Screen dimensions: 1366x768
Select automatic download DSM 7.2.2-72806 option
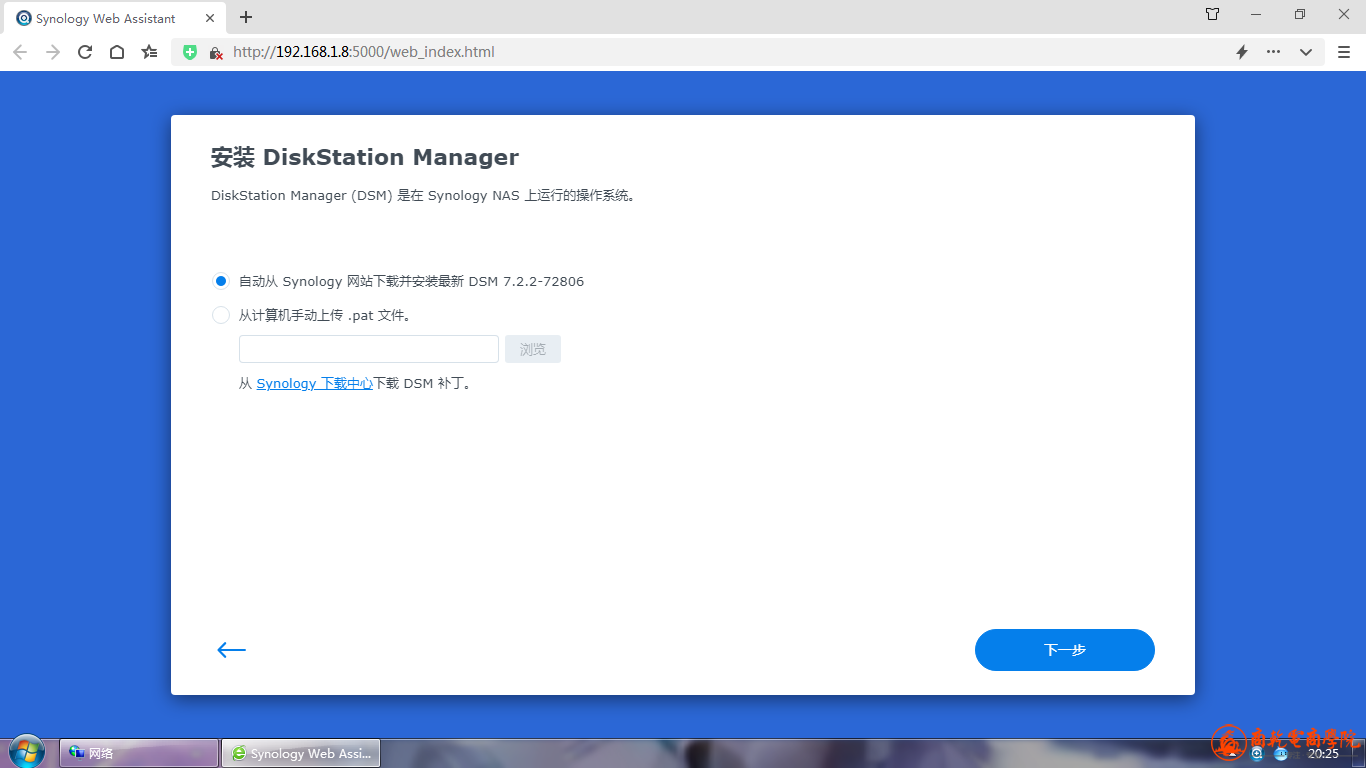[x=221, y=281]
